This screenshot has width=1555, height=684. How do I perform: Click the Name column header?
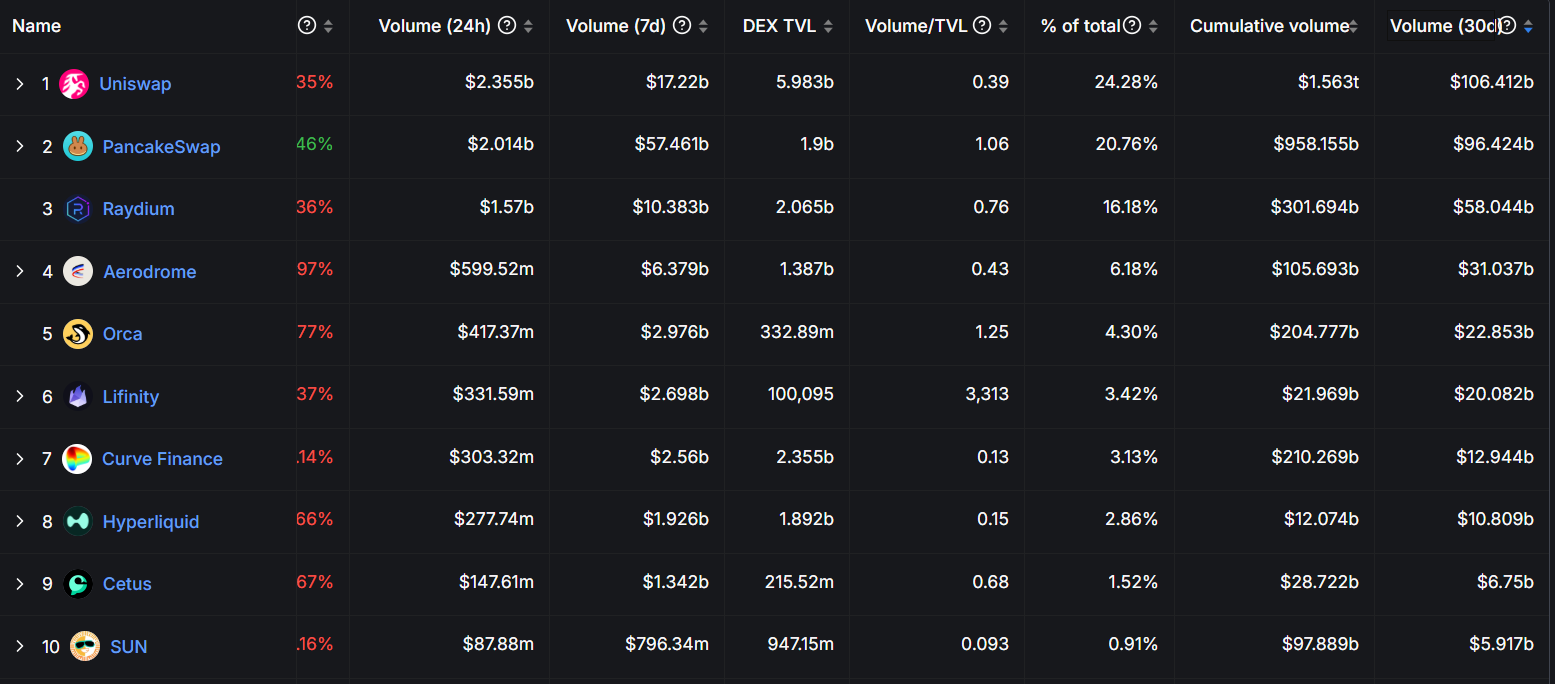[37, 26]
